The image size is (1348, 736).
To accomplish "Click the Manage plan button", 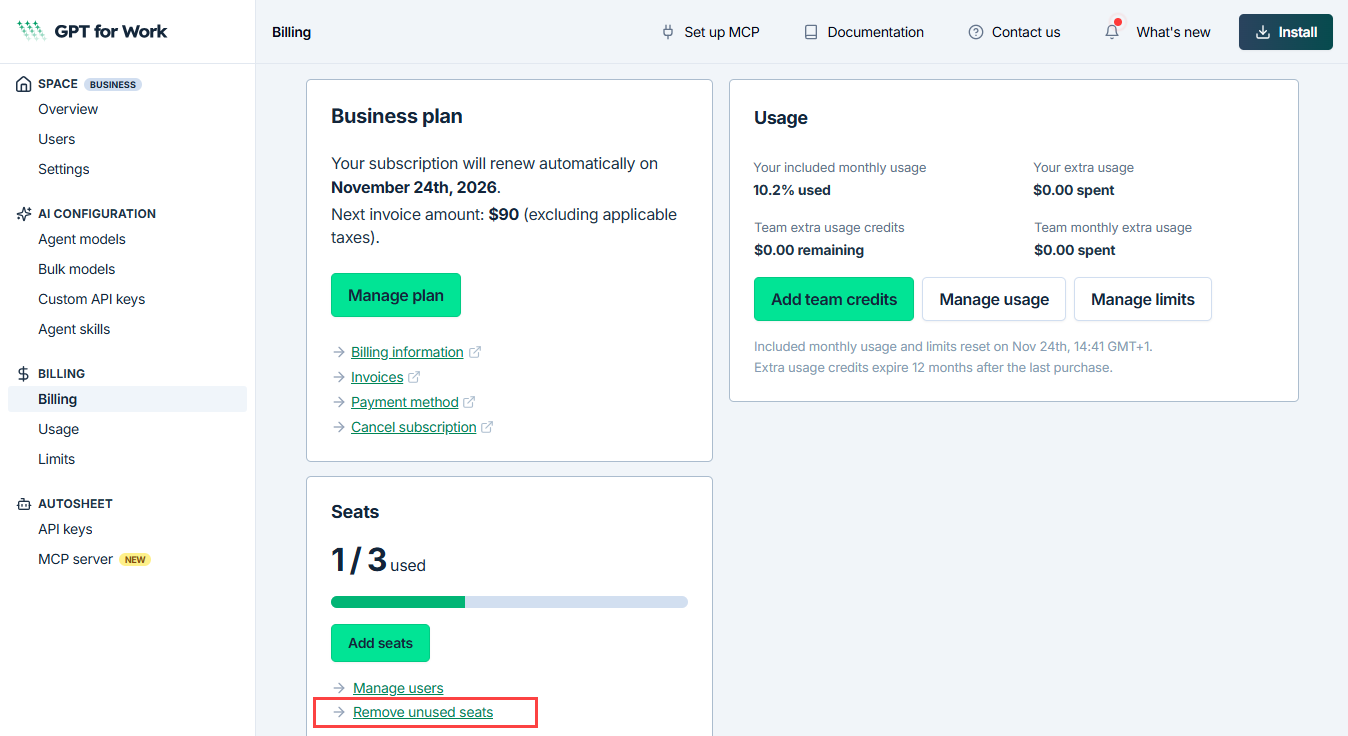I will coord(396,295).
